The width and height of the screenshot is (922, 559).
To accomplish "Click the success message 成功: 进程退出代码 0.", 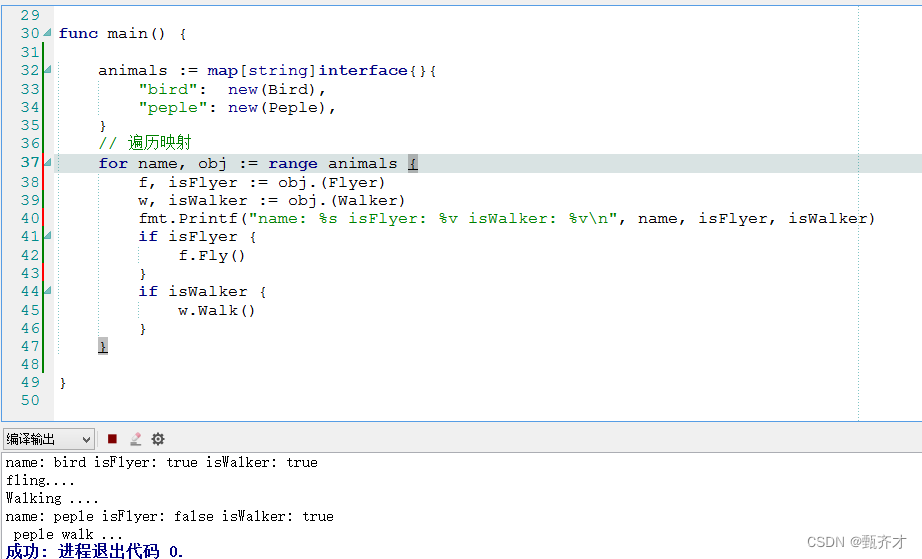I will tap(95, 551).
